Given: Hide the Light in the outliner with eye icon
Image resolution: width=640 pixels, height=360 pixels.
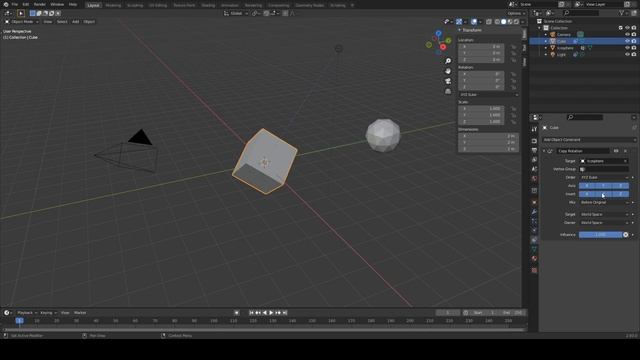Looking at the screenshot, I should pyautogui.click(x=627, y=54).
